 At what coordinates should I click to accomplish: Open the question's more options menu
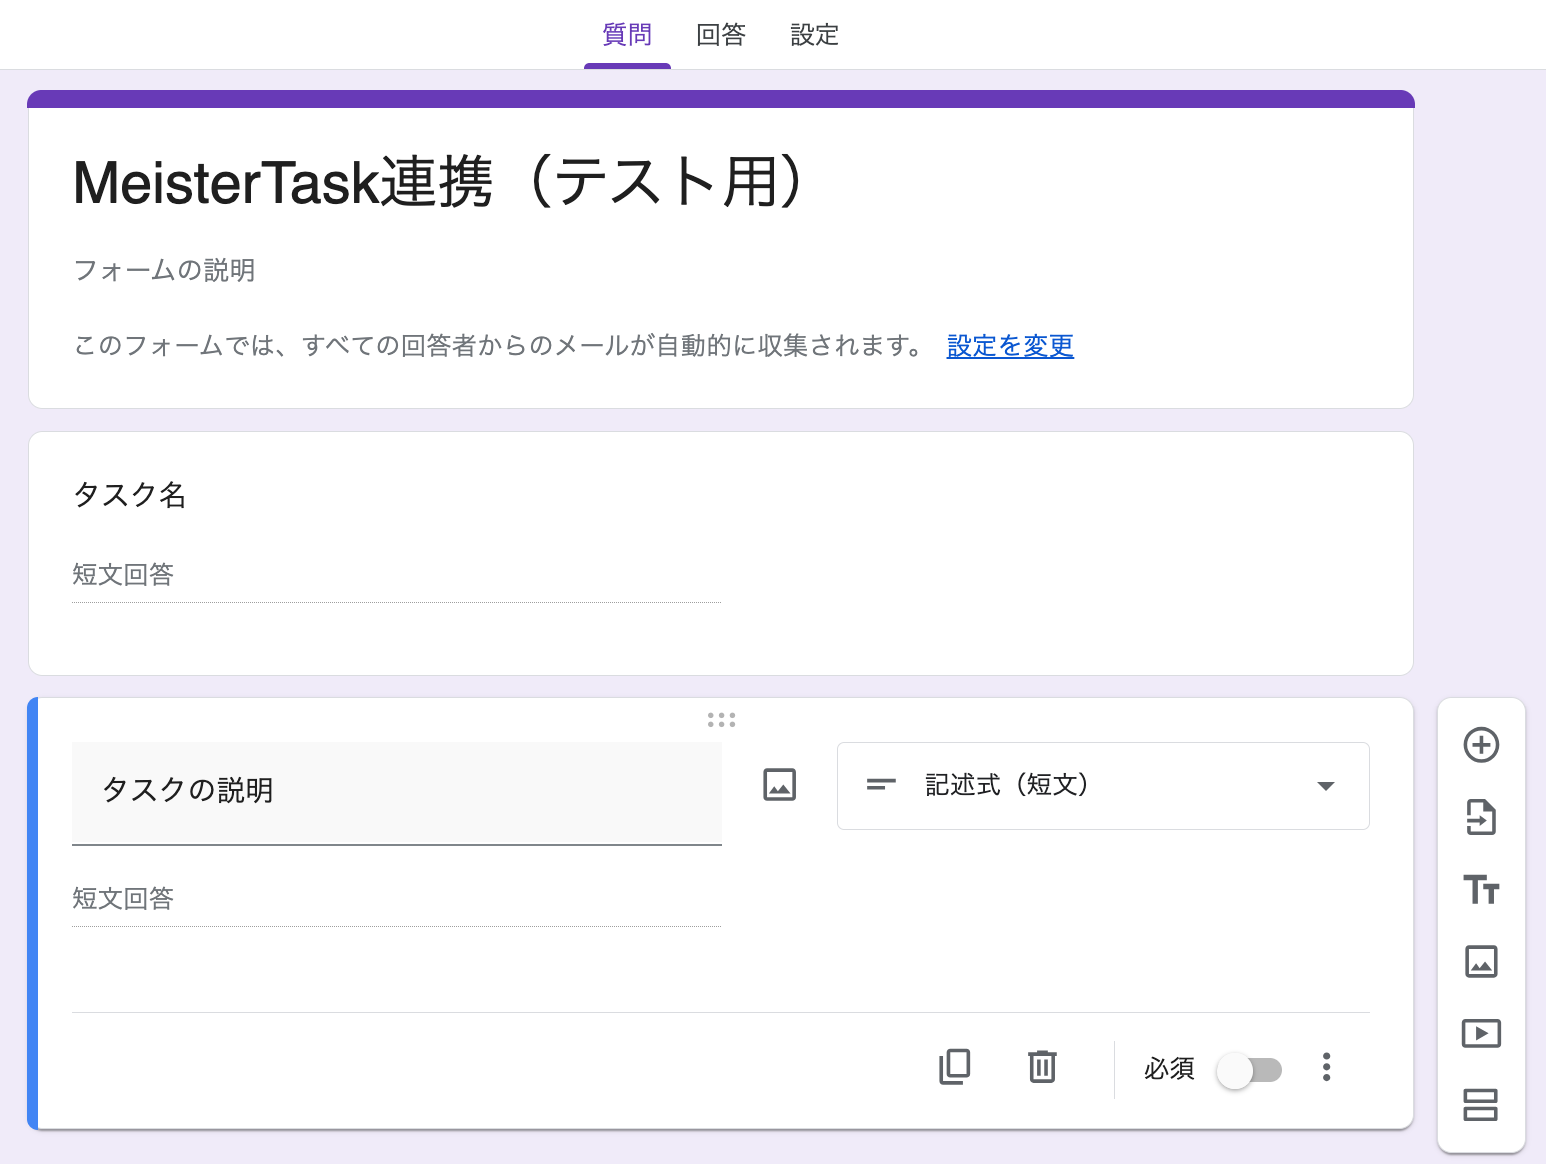click(1326, 1067)
